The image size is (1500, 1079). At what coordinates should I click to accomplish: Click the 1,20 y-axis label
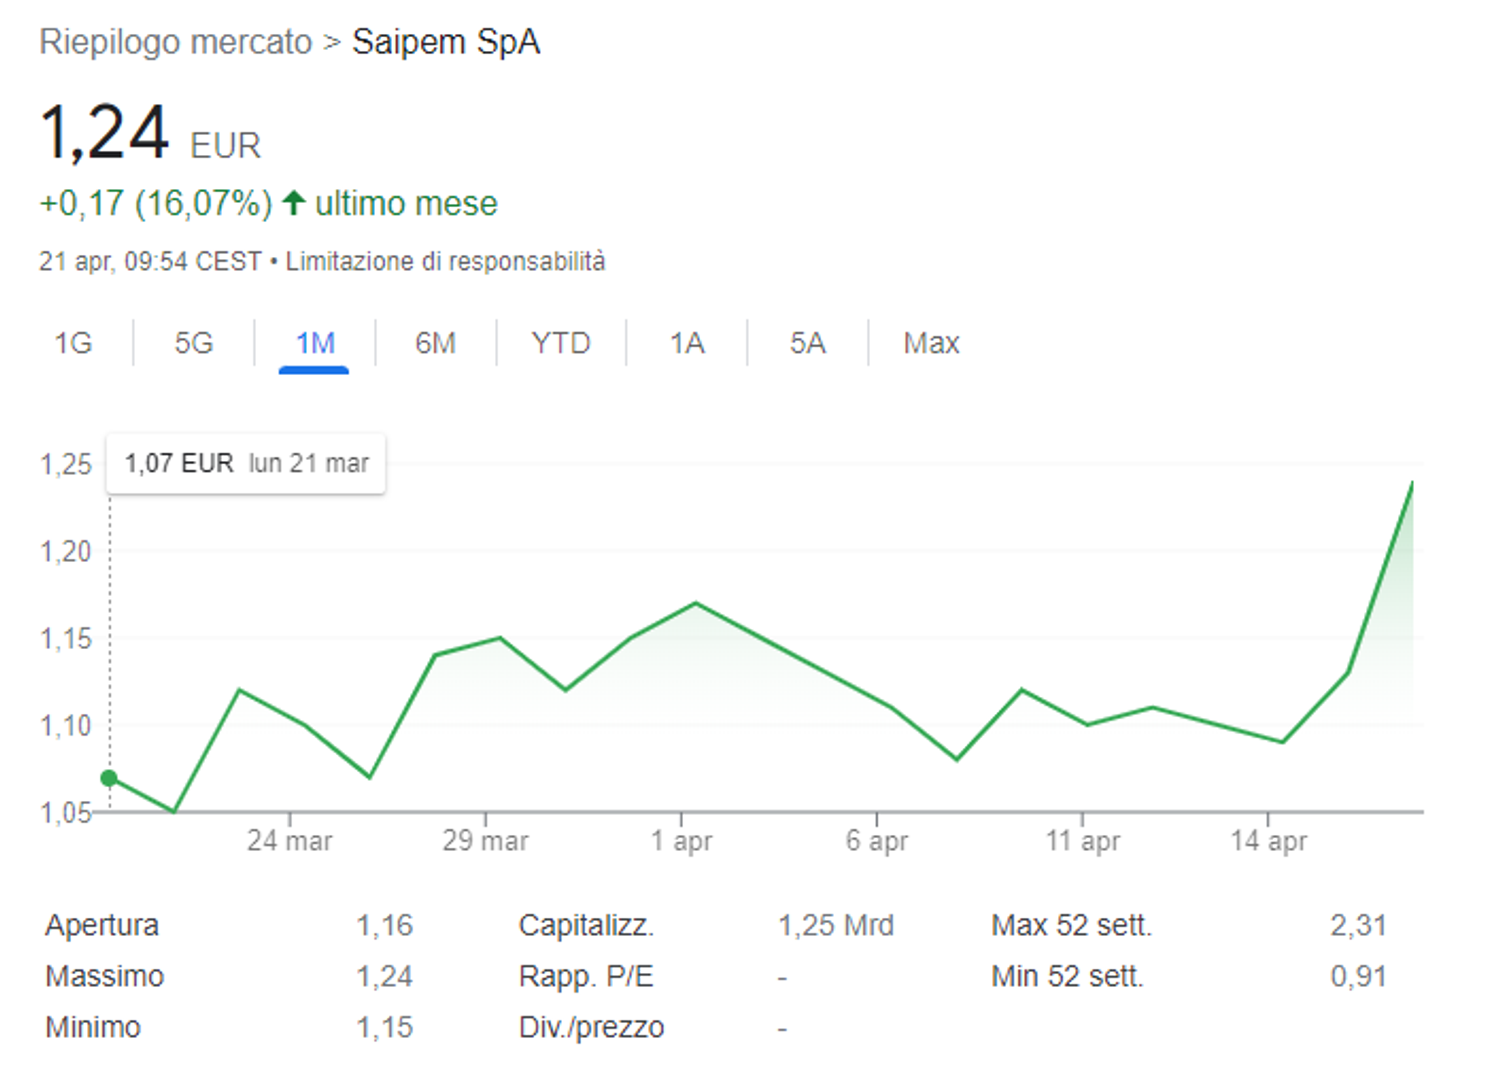coord(66,551)
